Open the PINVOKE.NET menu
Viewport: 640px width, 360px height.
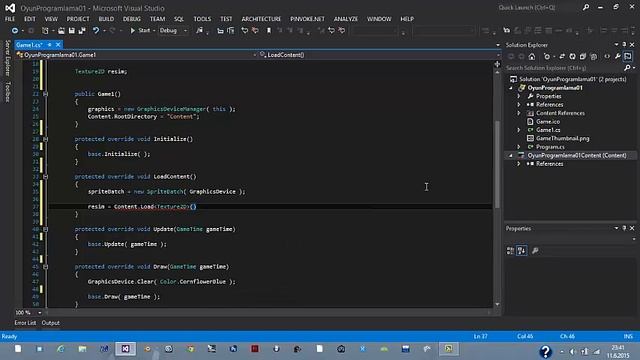[x=307, y=19]
